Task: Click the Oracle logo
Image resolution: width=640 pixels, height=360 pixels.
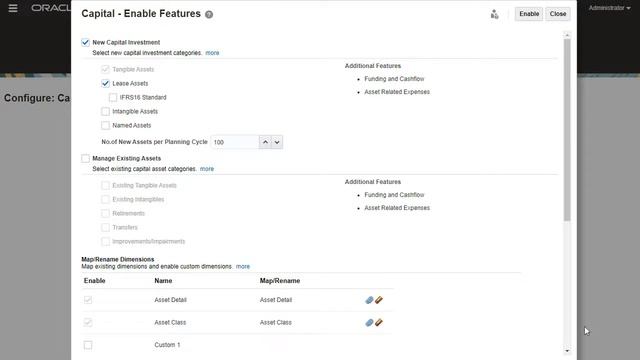Action: click(x=51, y=8)
